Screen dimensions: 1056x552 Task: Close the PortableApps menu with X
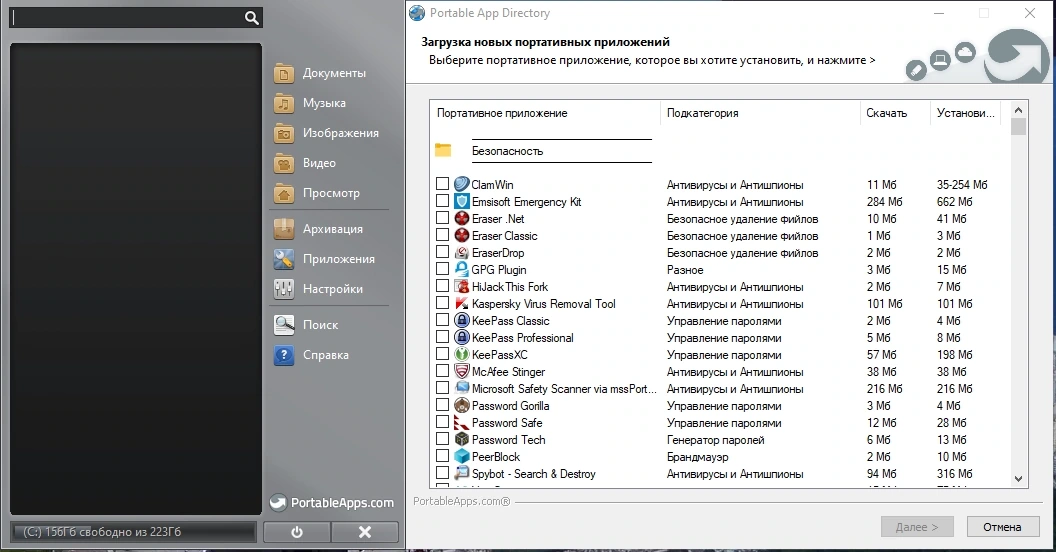click(364, 532)
